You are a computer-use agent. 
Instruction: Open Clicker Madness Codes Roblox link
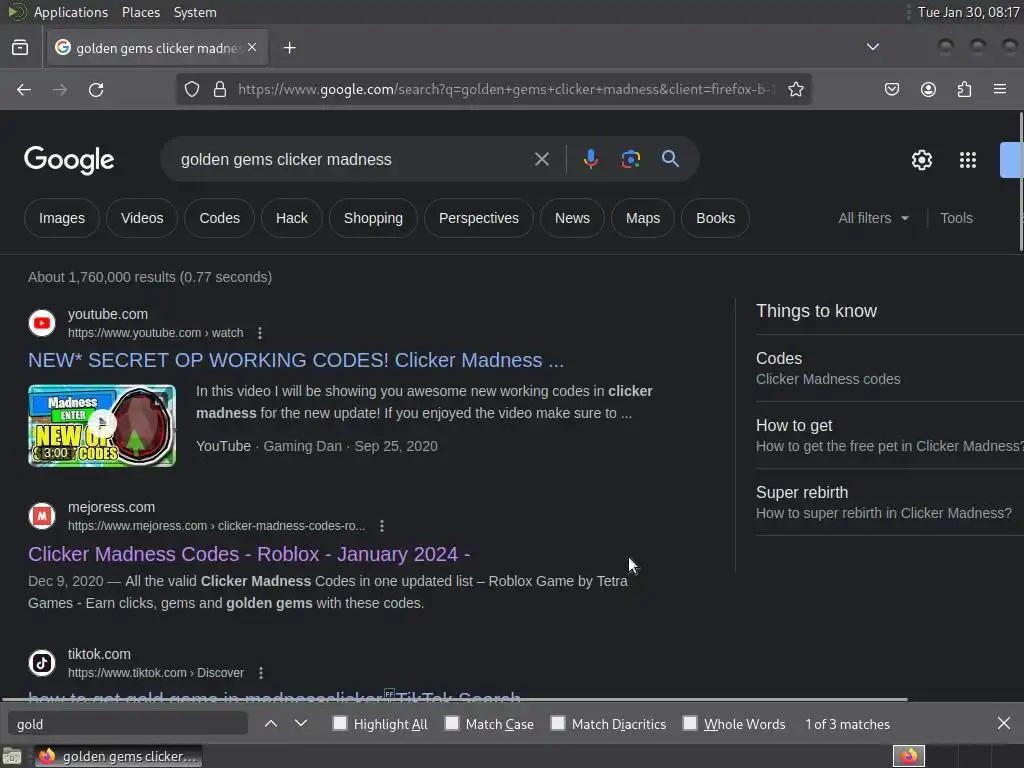(249, 554)
